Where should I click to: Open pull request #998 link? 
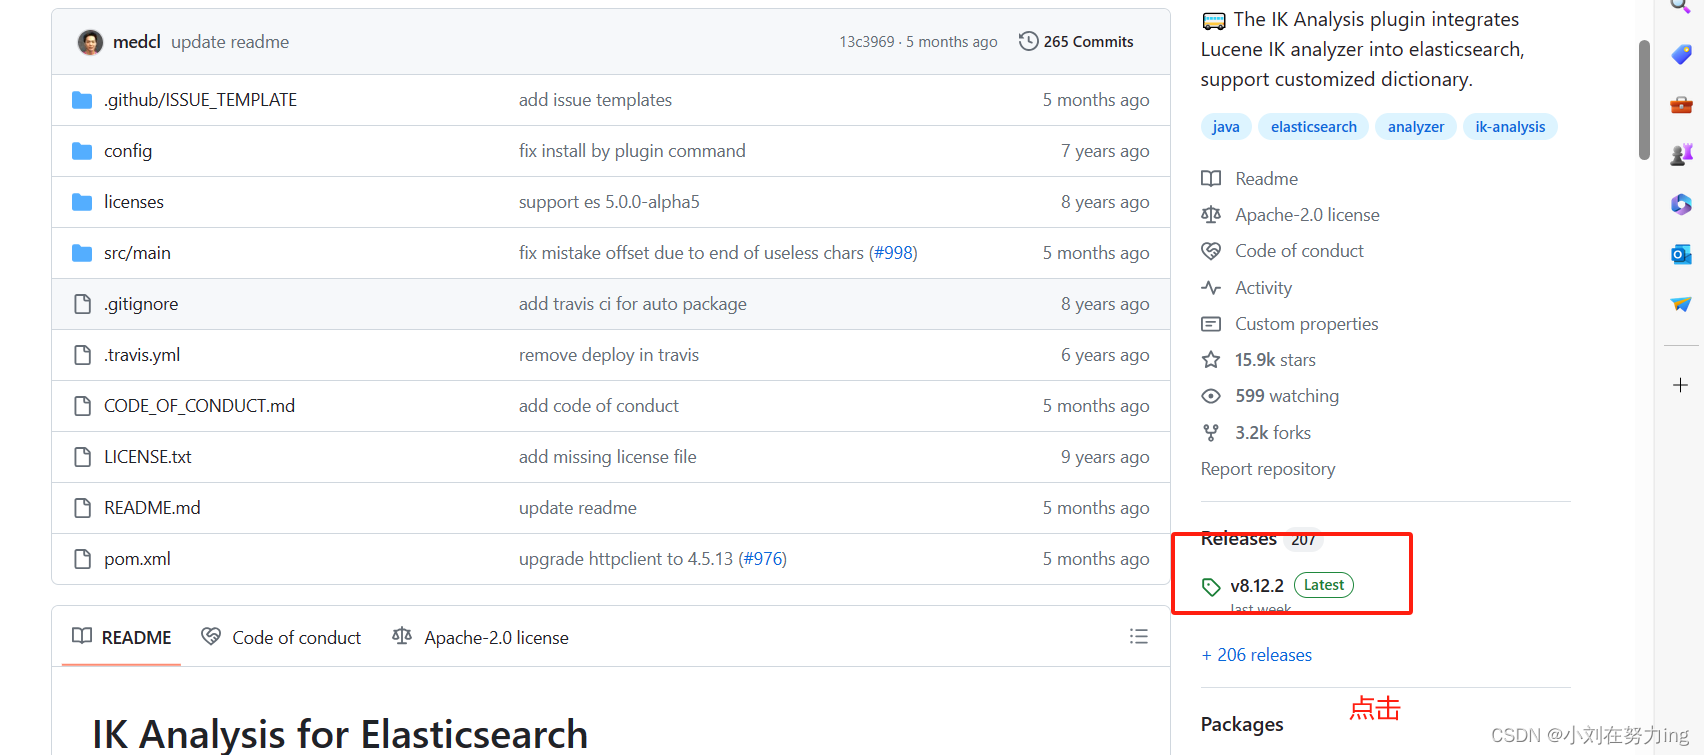point(893,253)
